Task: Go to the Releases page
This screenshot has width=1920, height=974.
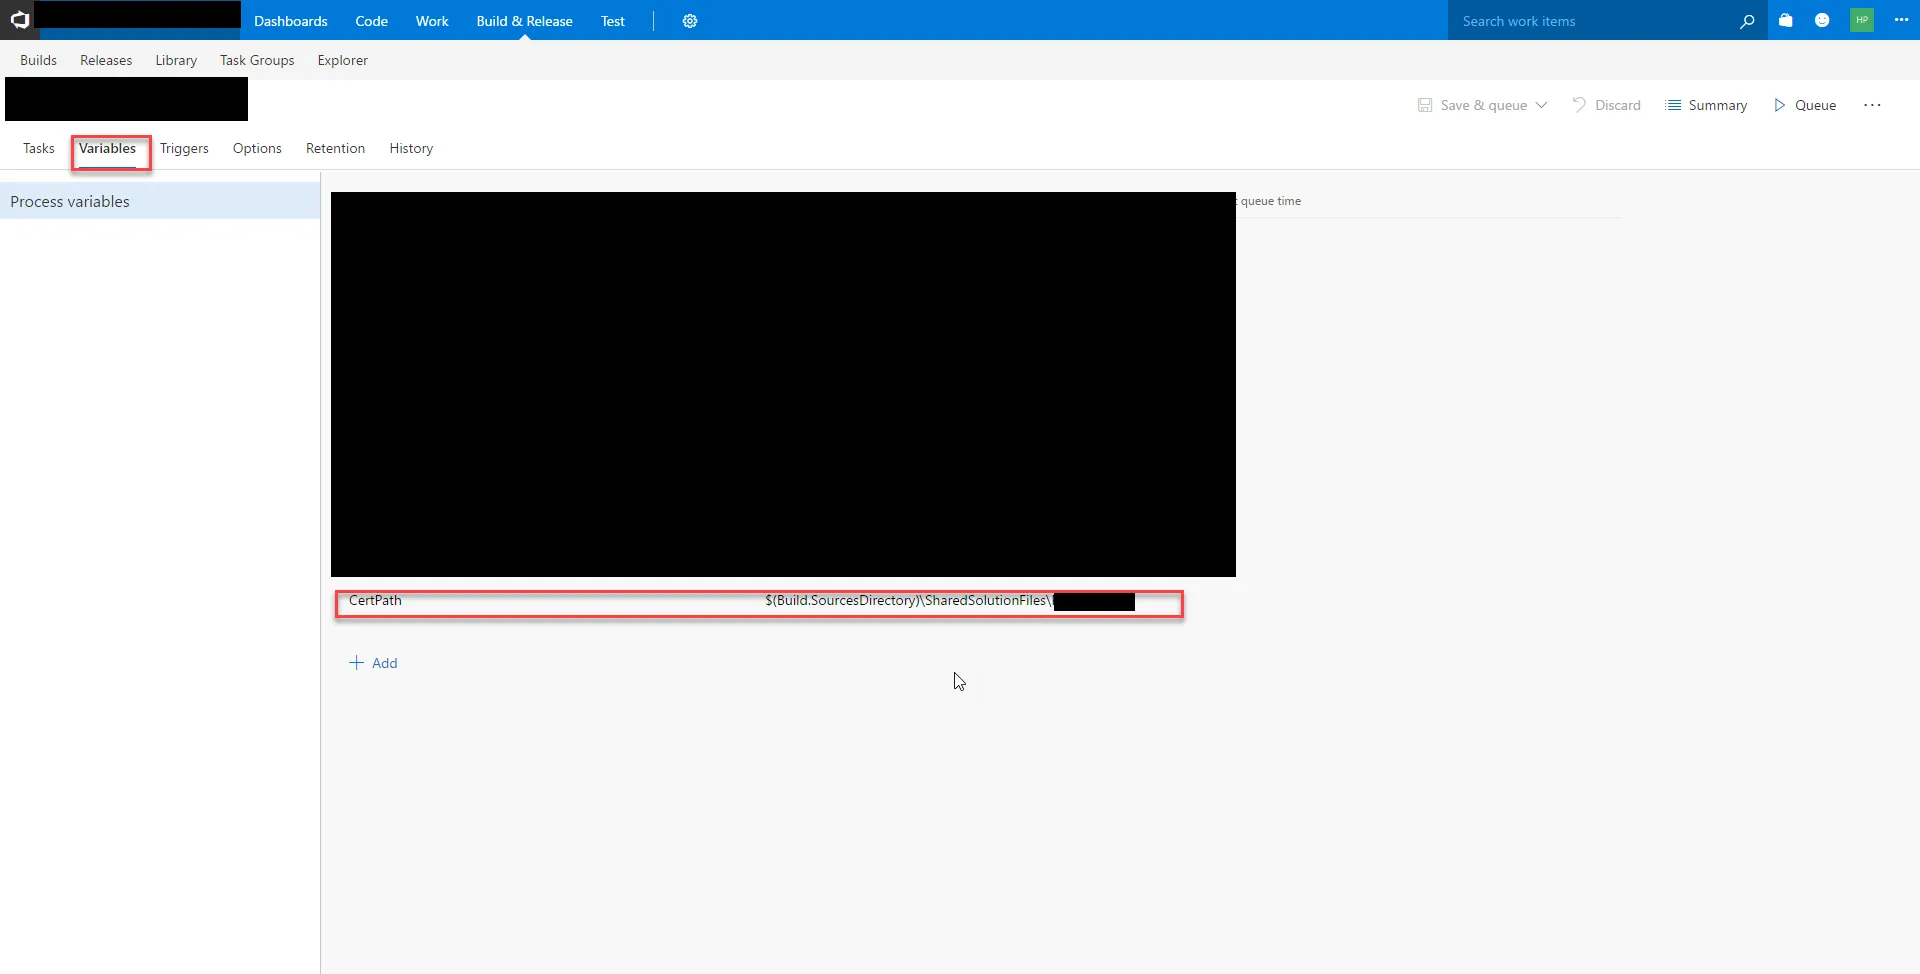Action: (x=106, y=60)
